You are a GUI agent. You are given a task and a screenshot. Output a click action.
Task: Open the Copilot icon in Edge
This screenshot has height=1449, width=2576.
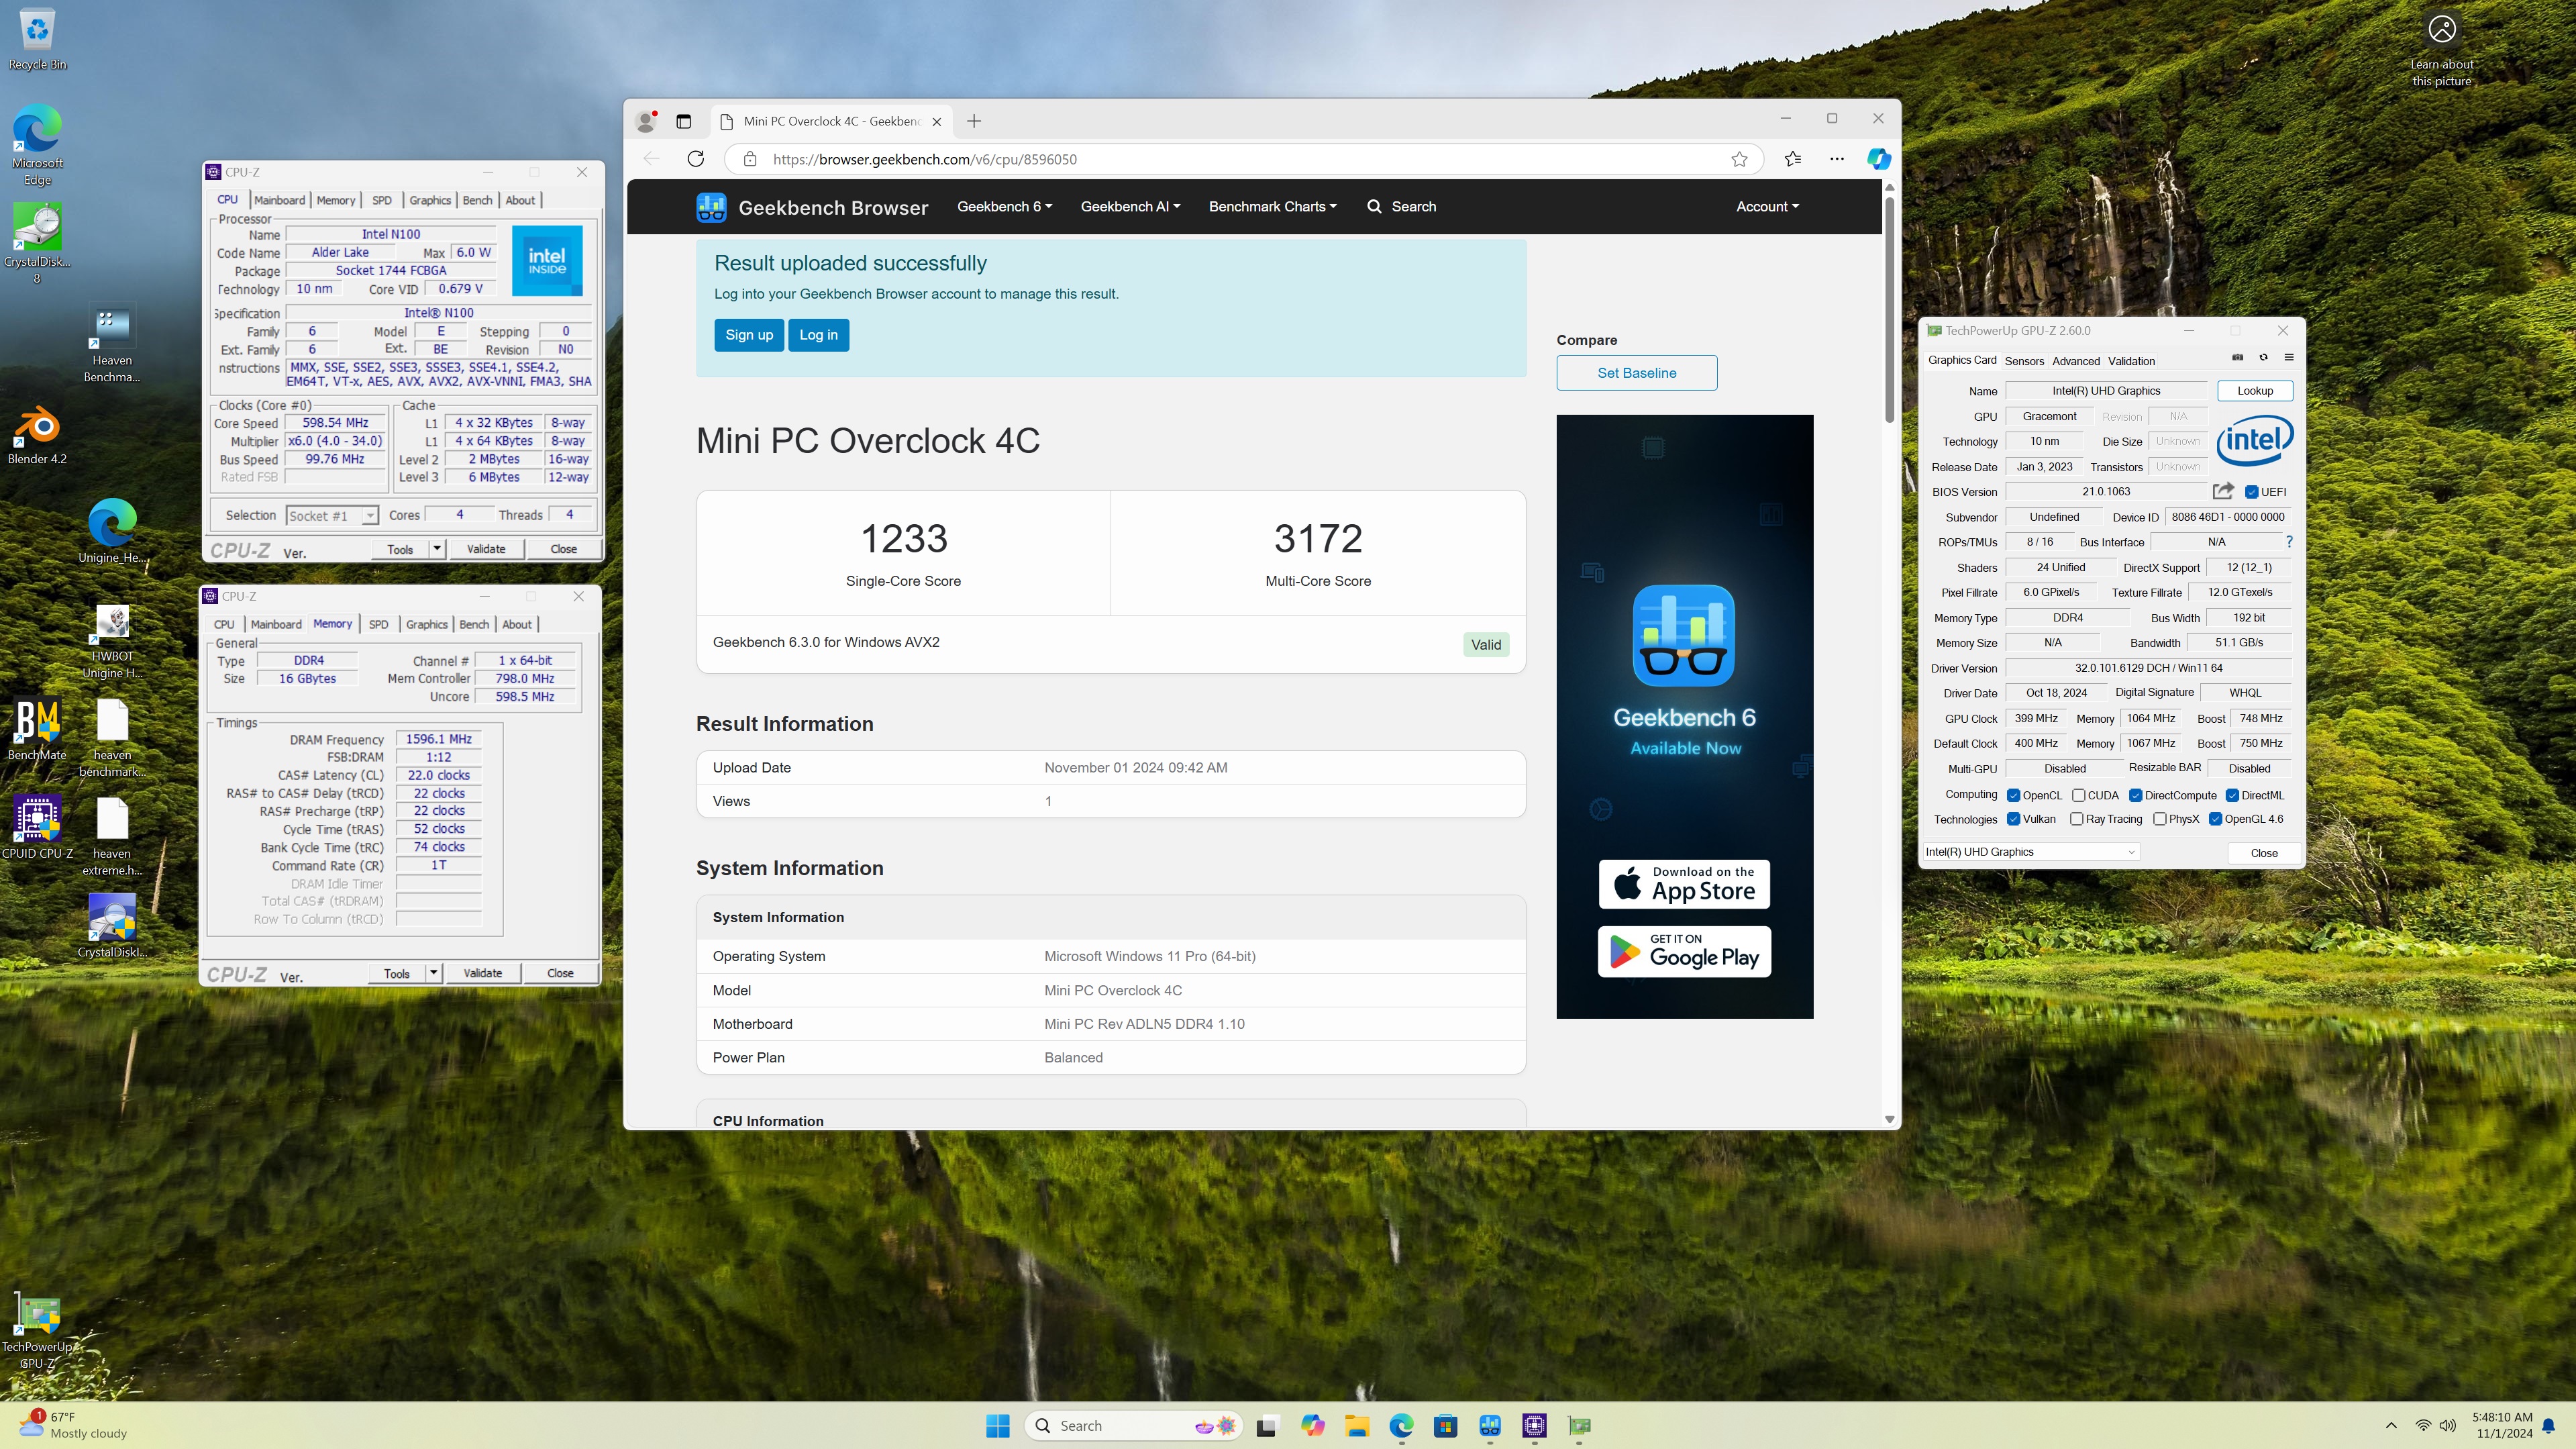pos(1878,159)
